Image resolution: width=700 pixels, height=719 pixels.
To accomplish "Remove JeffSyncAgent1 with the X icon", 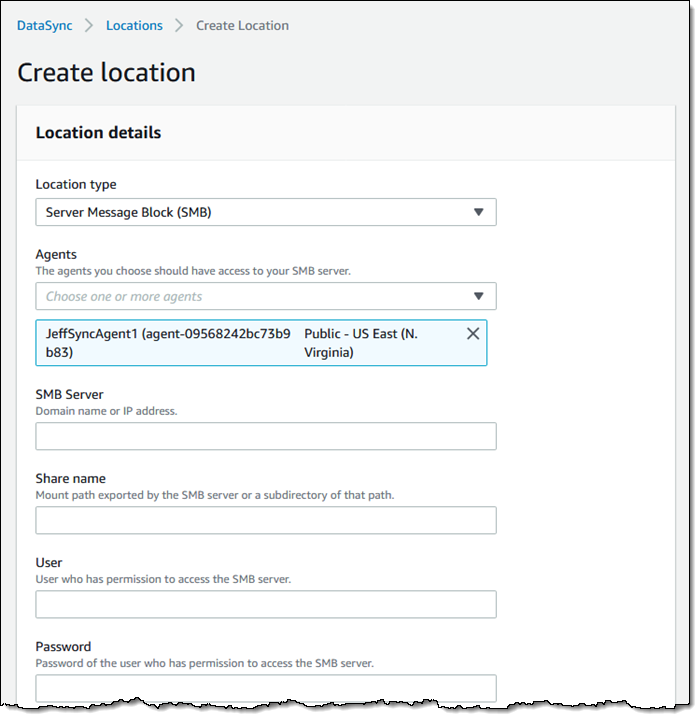I will [473, 334].
